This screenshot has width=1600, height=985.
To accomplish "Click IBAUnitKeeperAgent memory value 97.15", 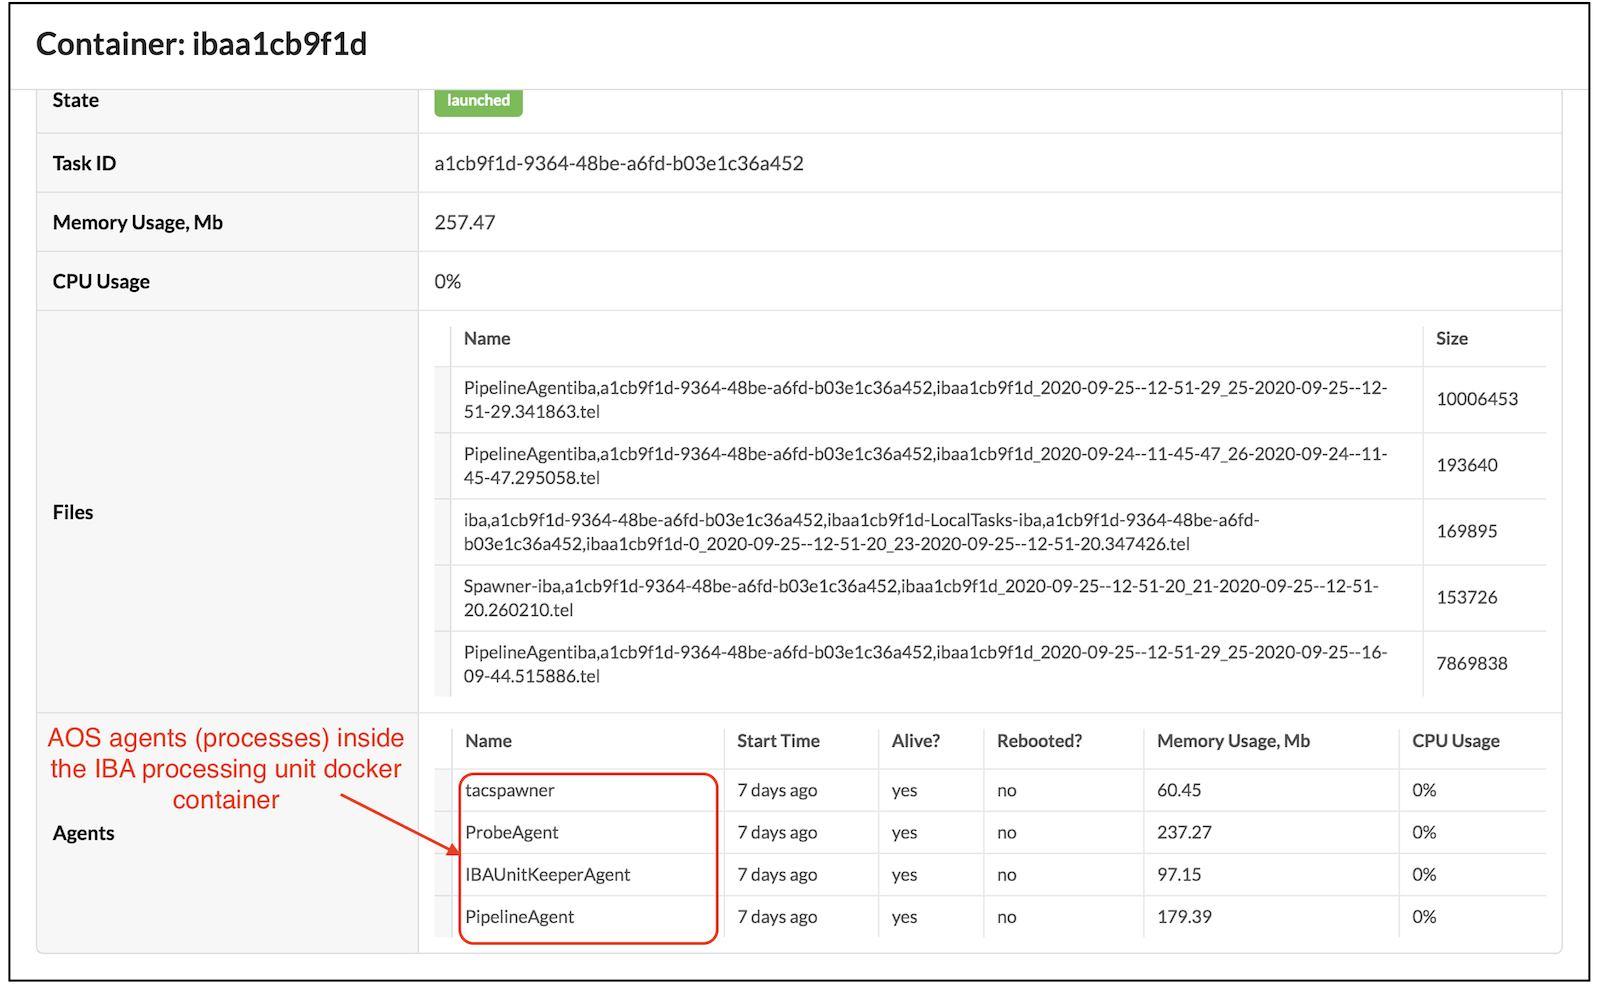I will point(1179,875).
